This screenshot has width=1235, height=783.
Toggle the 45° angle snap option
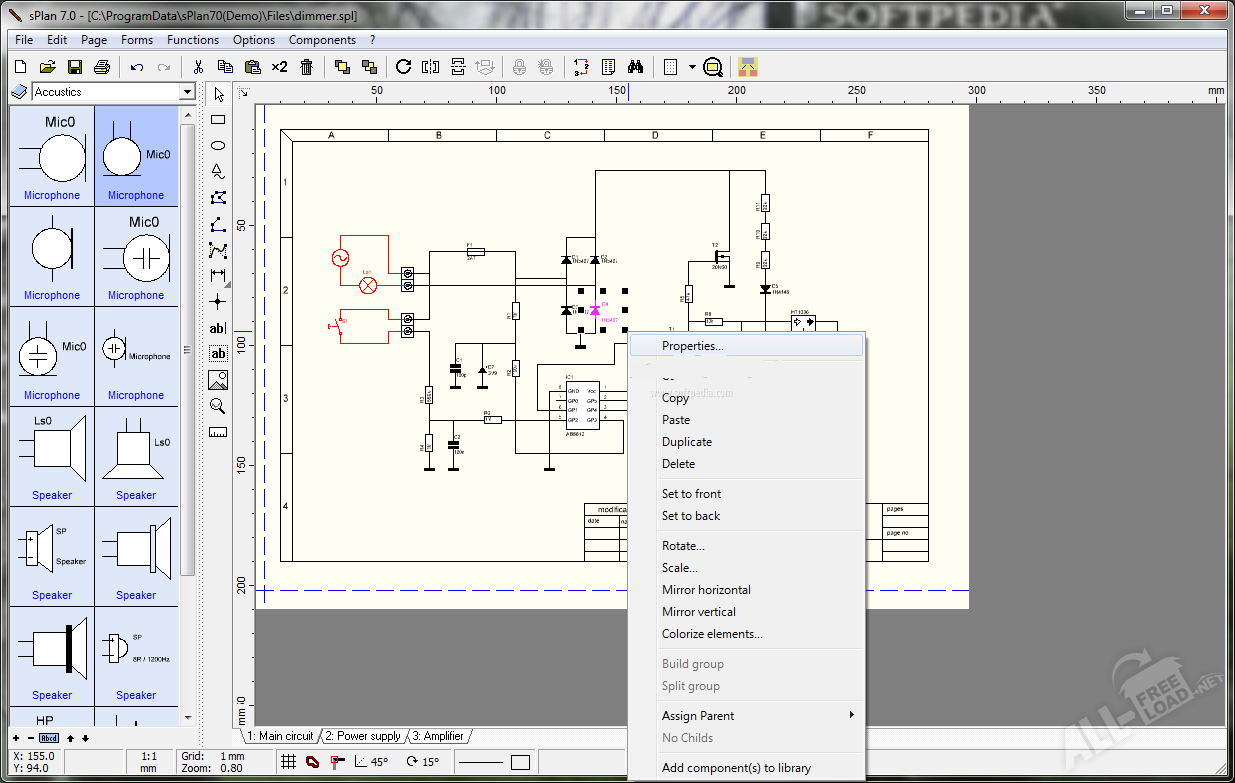(x=370, y=762)
